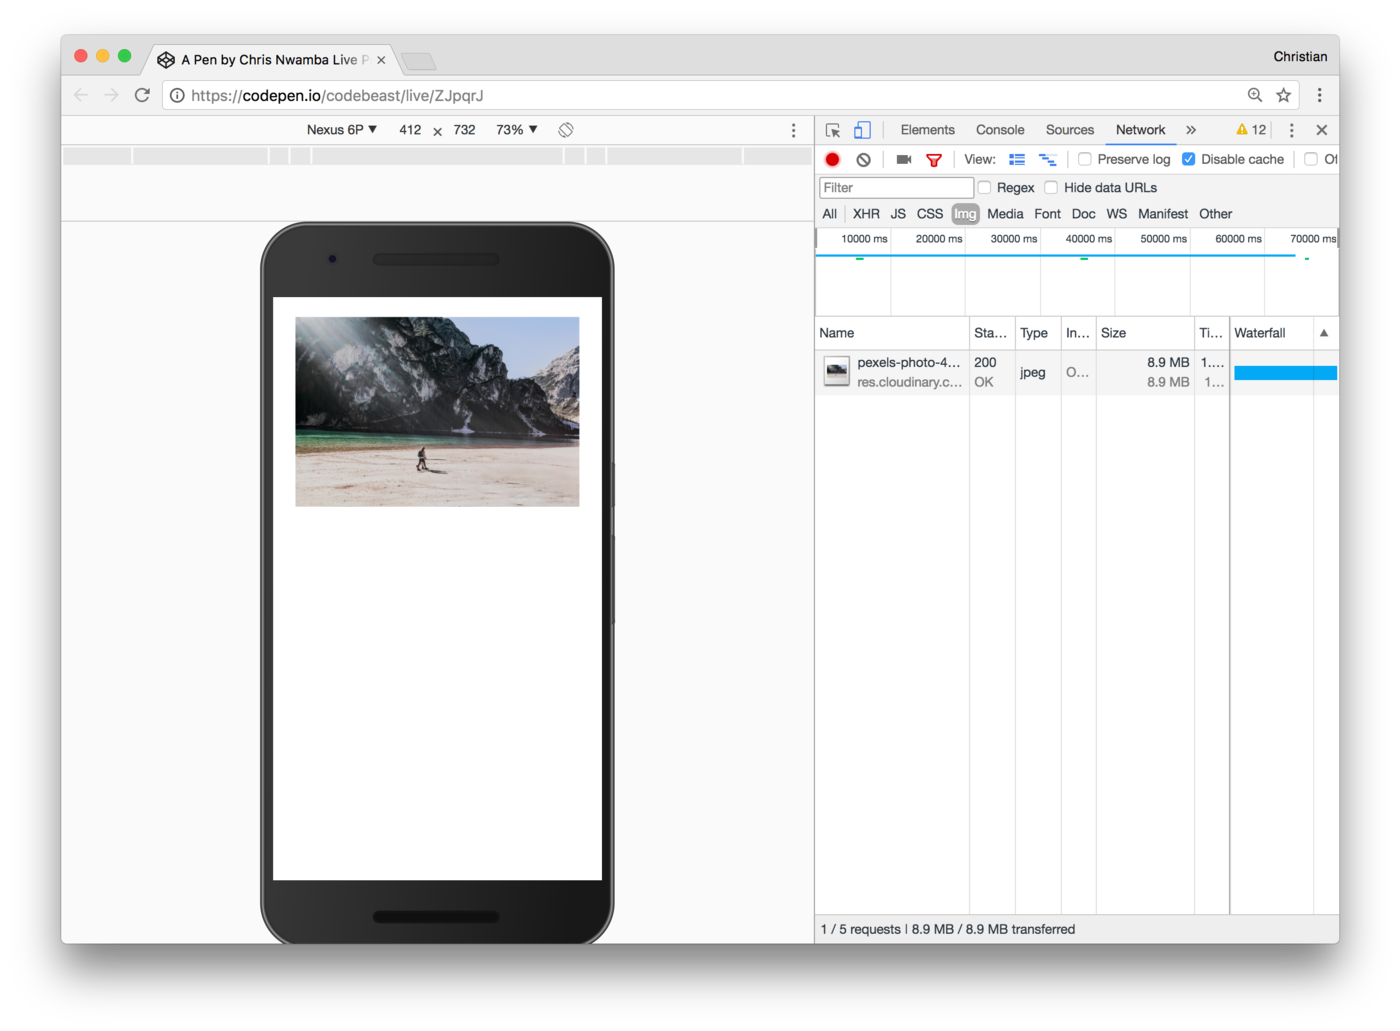The height and width of the screenshot is (1031, 1400).
Task: Click the browser back arrow
Action: pyautogui.click(x=81, y=95)
